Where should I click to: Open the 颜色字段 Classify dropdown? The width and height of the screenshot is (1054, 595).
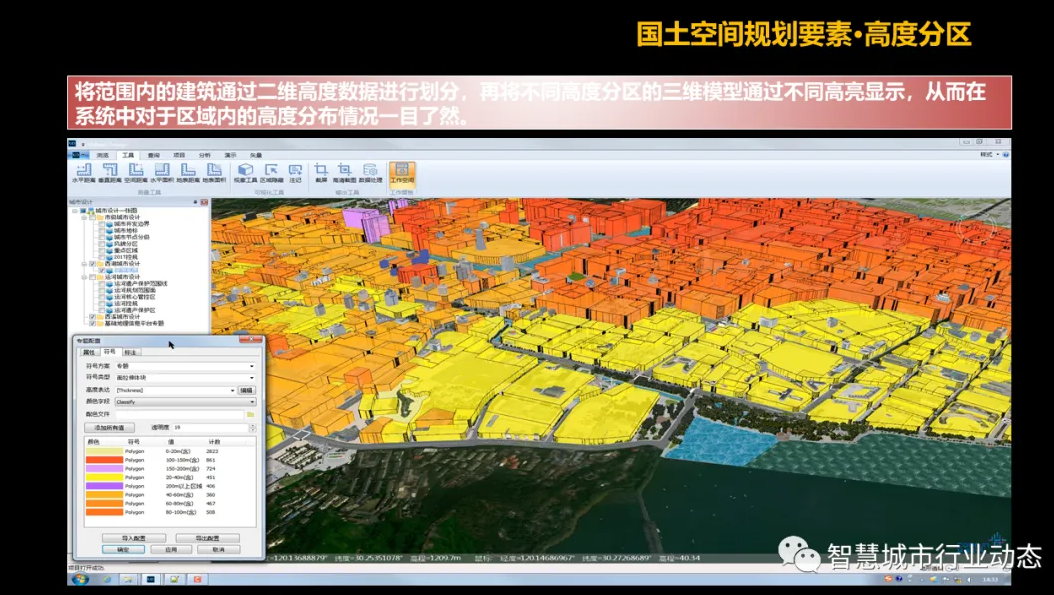tap(185, 402)
